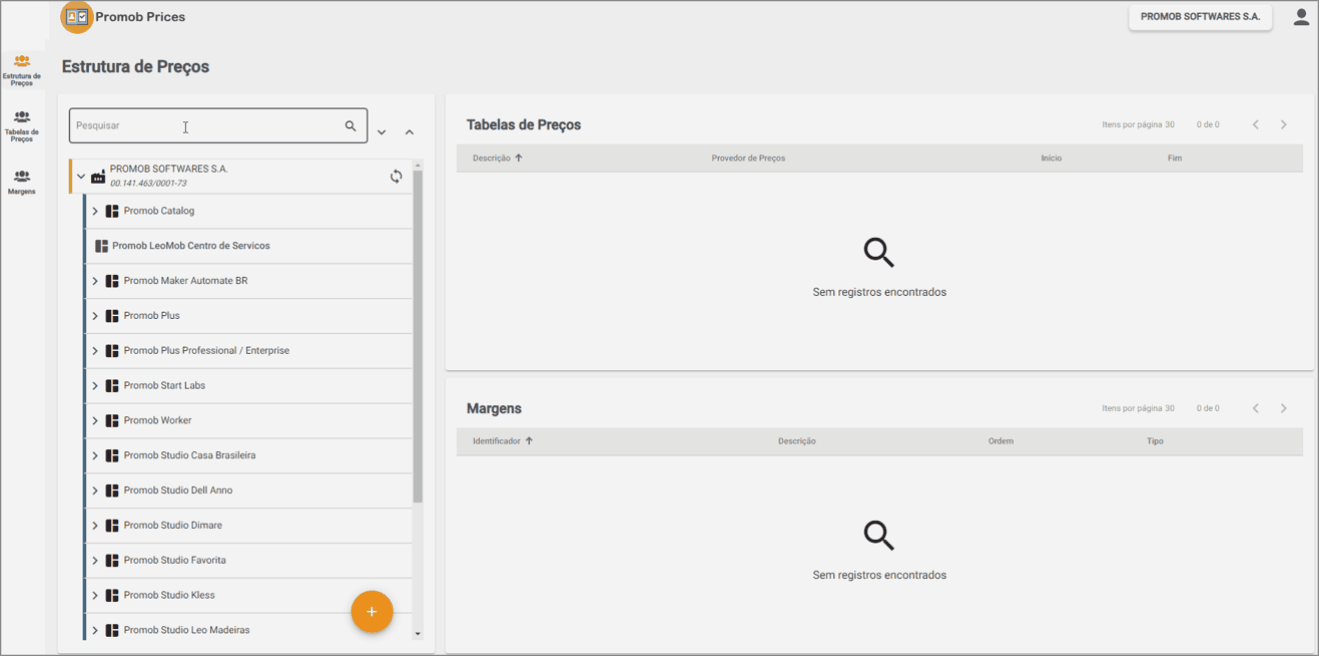Click the refresh icon beside PROMOB SOFTWARES S.A.
Image resolution: width=1319 pixels, height=656 pixels.
click(x=396, y=177)
